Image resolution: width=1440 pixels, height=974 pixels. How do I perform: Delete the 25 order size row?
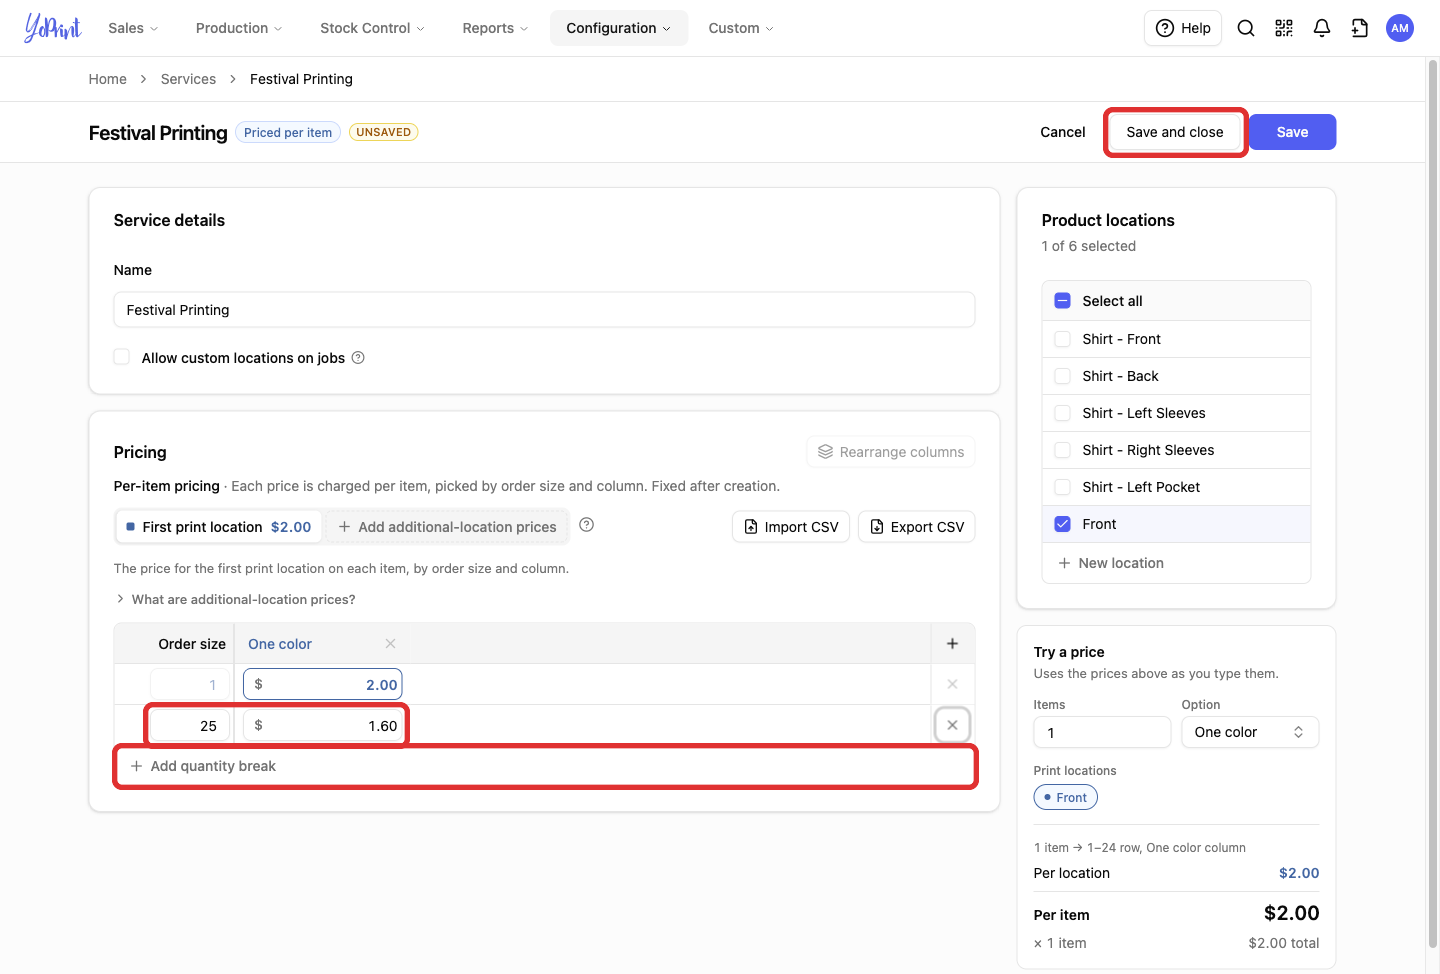click(952, 725)
